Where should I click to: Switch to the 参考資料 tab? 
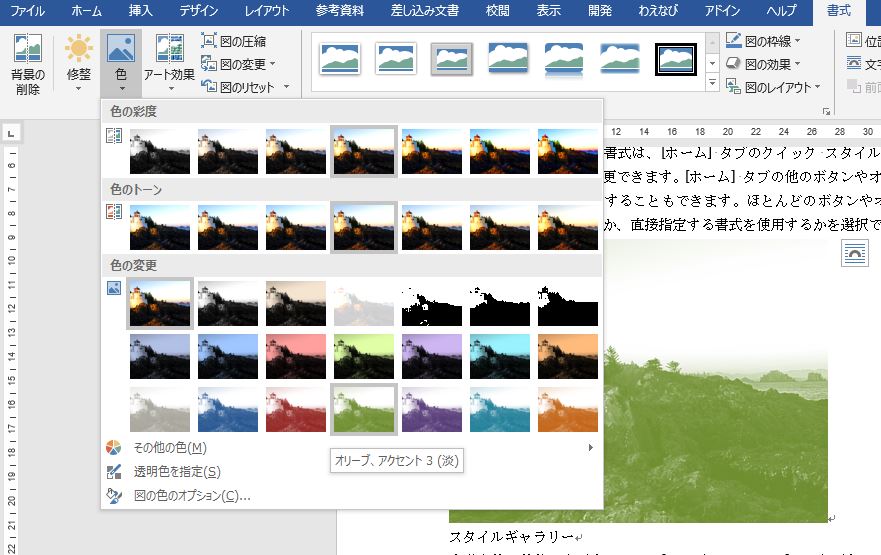pos(339,10)
